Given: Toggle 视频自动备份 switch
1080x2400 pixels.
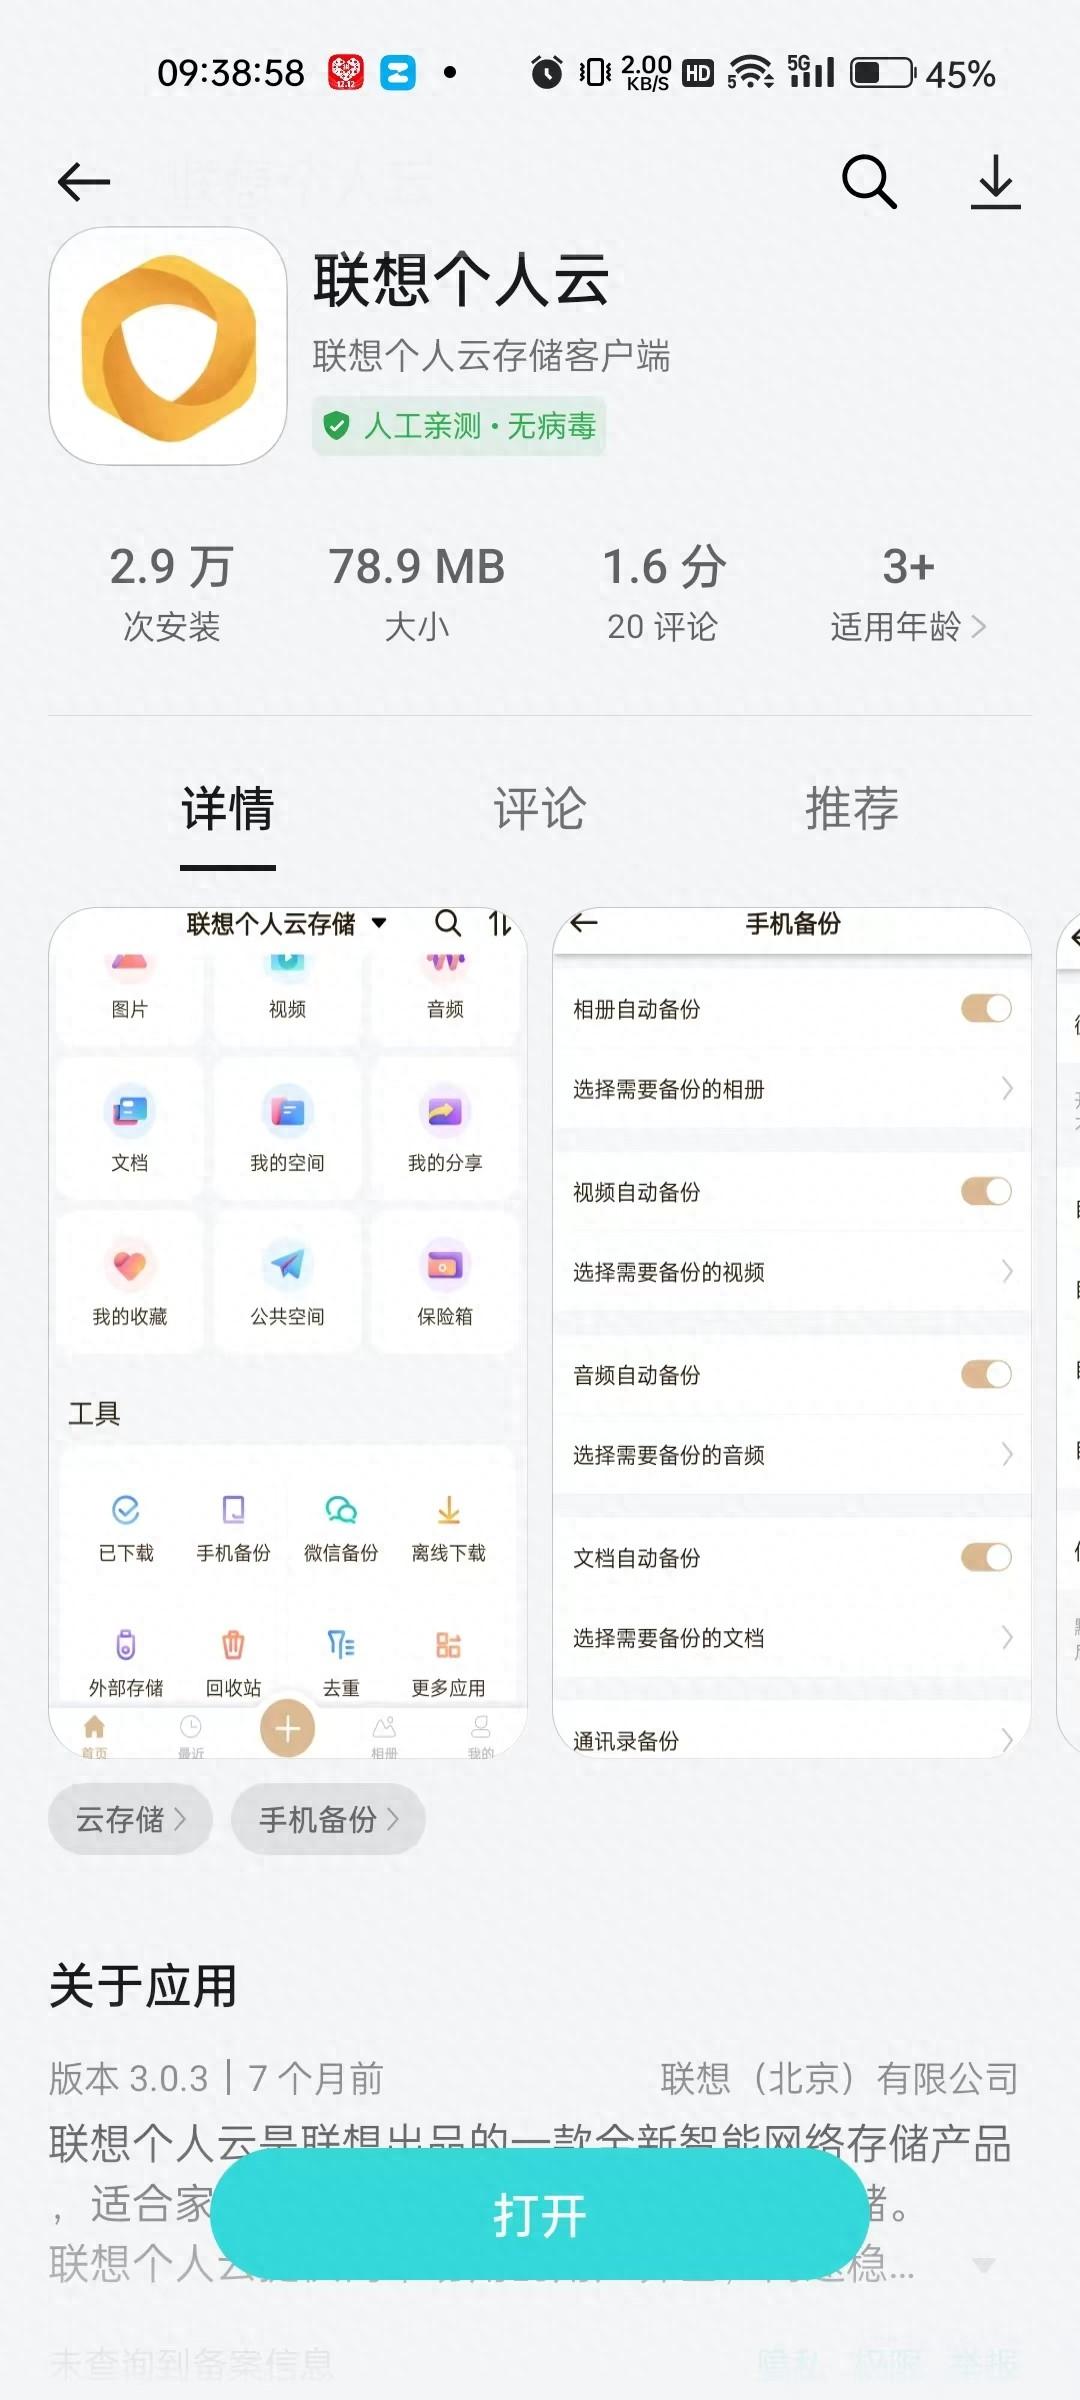Looking at the screenshot, I should [986, 1191].
